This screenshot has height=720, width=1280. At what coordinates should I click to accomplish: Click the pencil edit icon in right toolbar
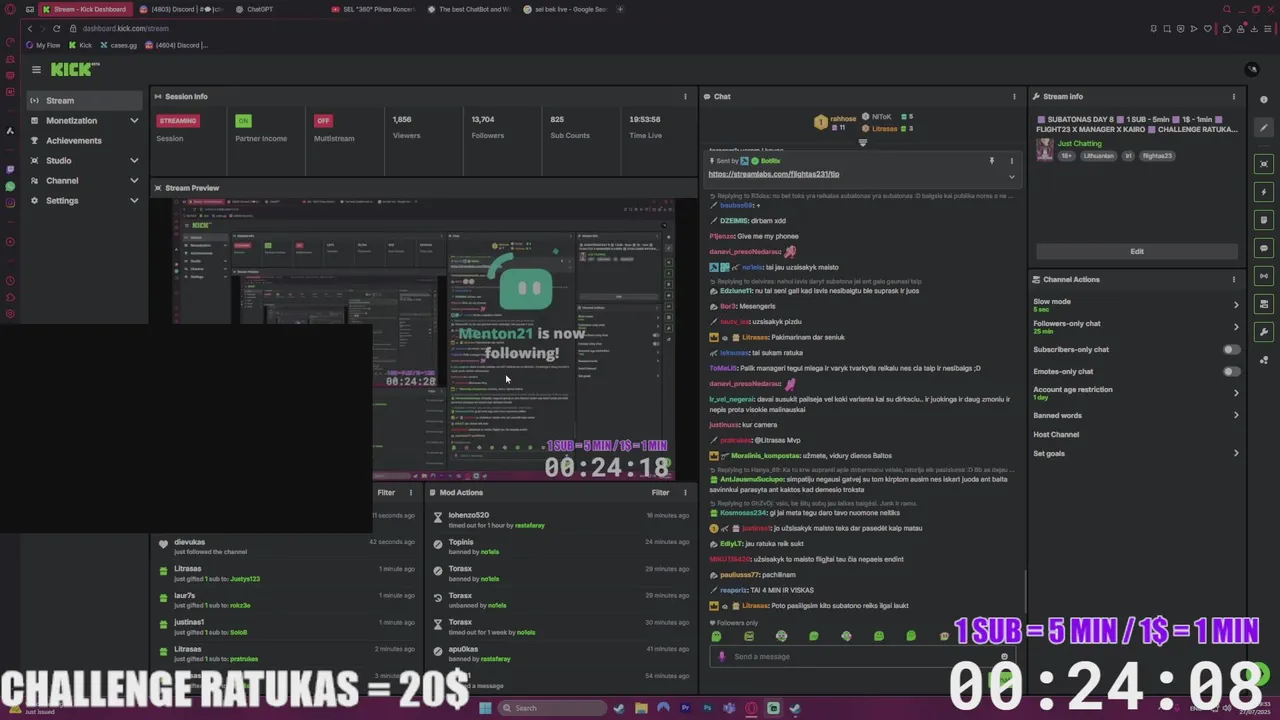coord(1264,128)
